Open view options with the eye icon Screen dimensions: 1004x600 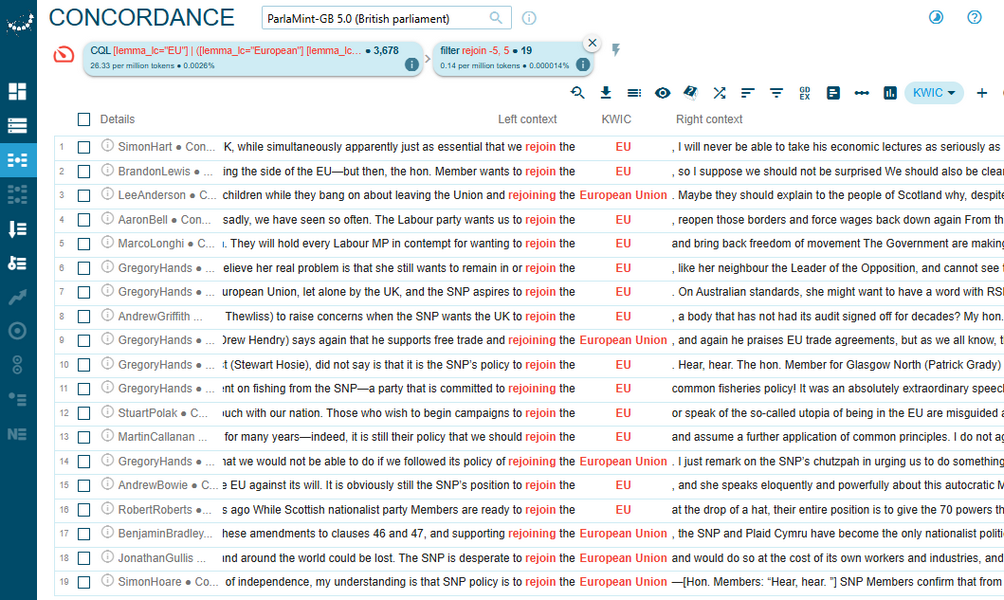tap(662, 92)
